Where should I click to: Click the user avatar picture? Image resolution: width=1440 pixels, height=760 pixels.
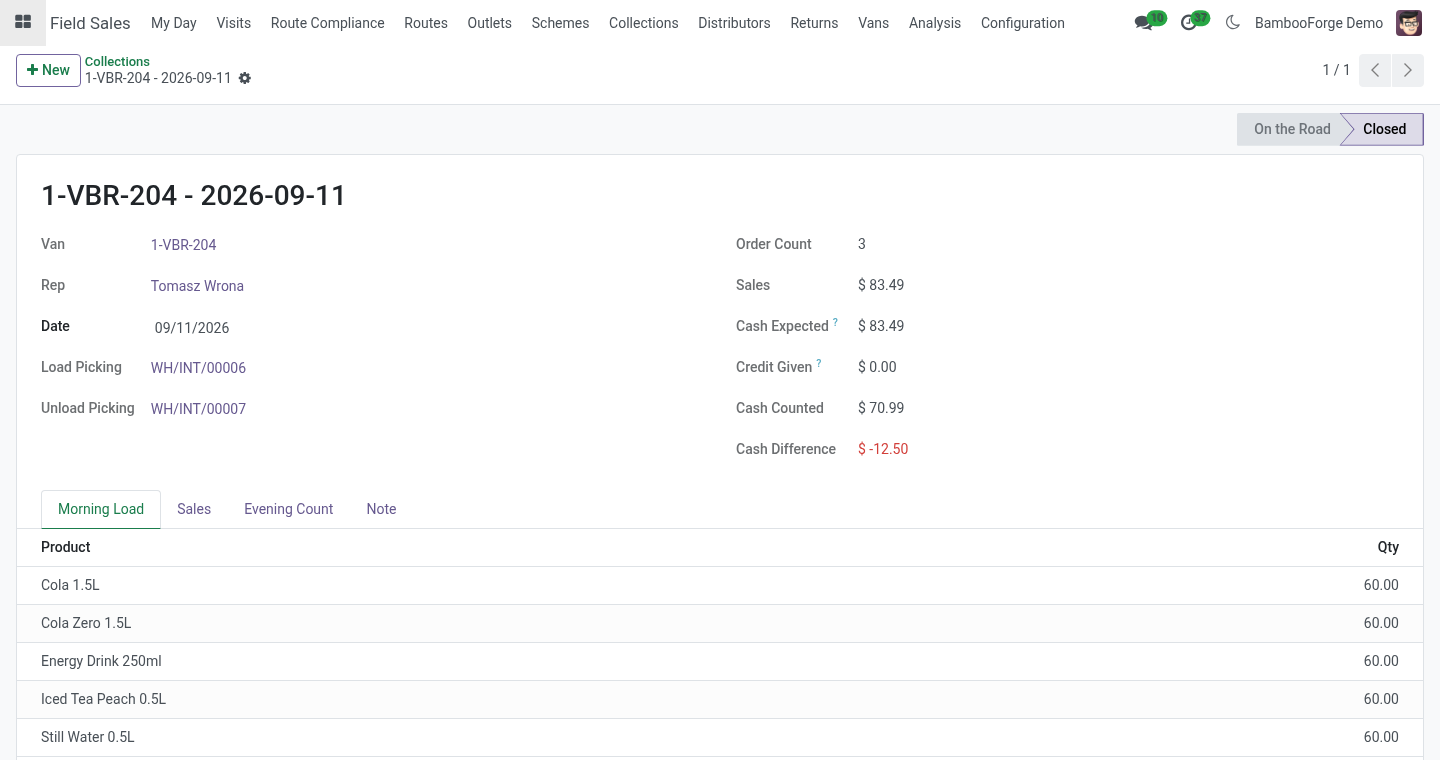[1409, 23]
